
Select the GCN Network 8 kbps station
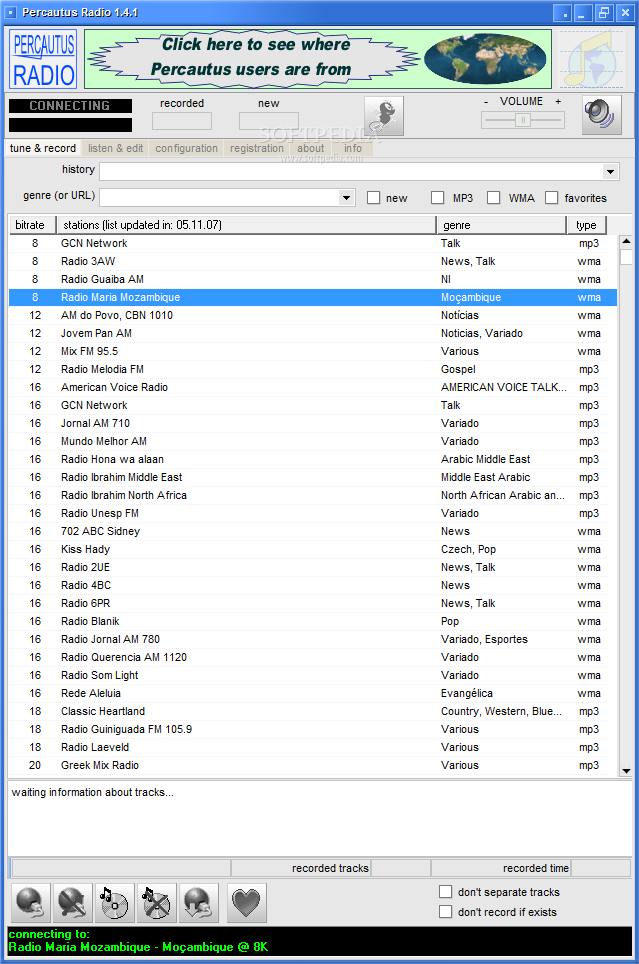coord(313,243)
